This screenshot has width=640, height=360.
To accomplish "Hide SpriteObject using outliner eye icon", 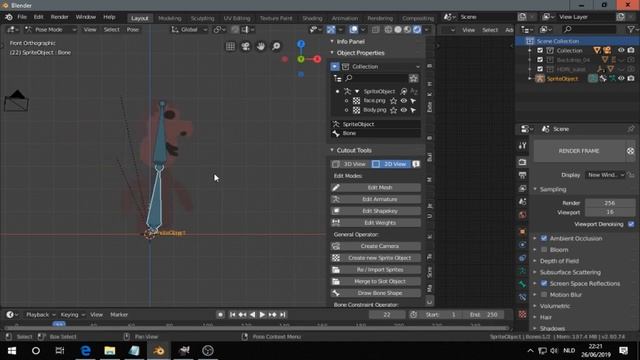I will point(621,78).
